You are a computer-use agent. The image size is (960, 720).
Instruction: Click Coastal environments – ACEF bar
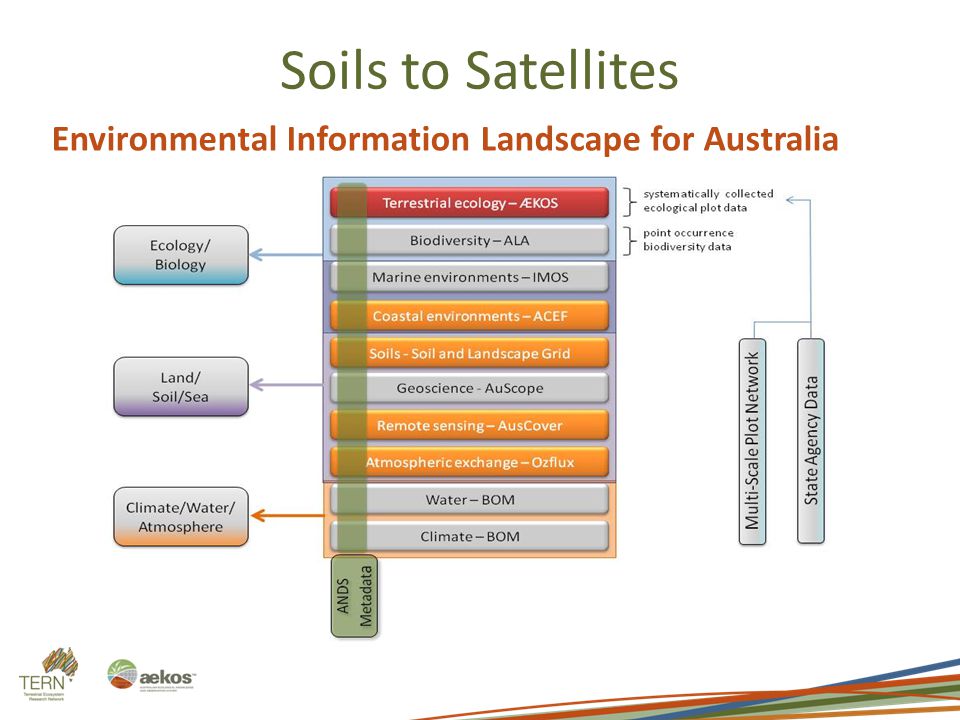pyautogui.click(x=470, y=316)
